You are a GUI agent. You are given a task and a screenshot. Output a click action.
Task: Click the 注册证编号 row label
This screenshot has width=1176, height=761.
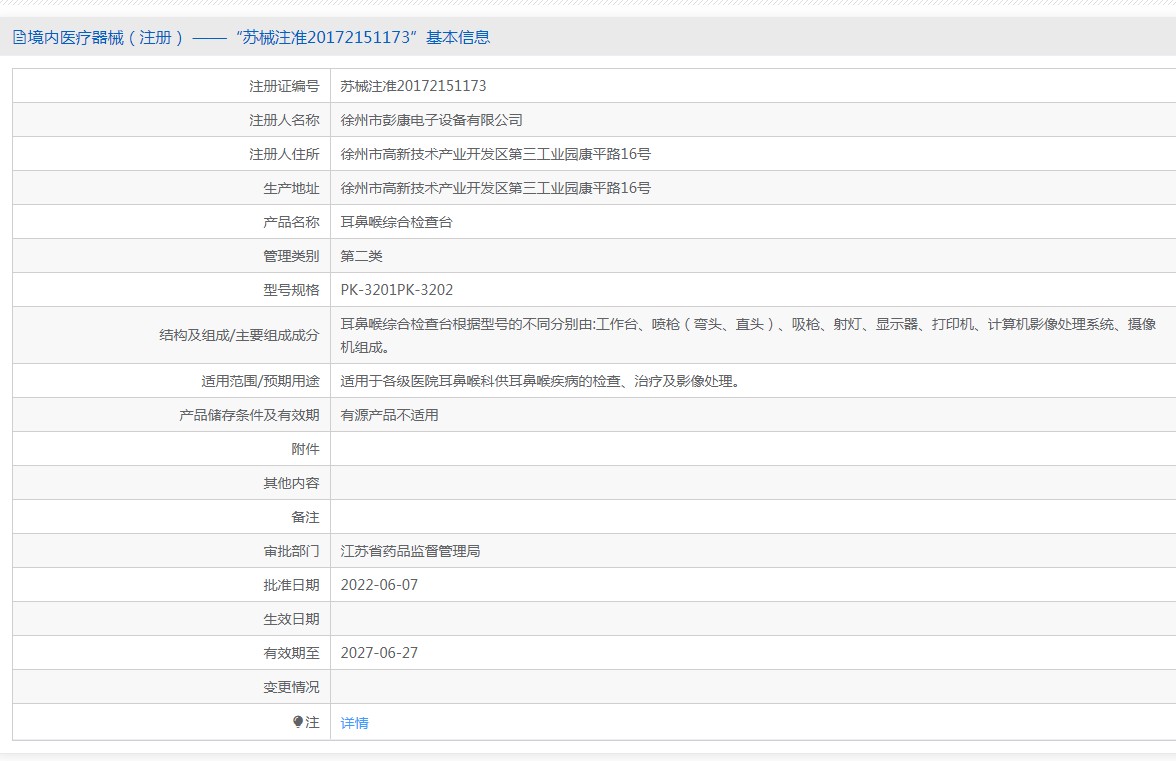[284, 86]
